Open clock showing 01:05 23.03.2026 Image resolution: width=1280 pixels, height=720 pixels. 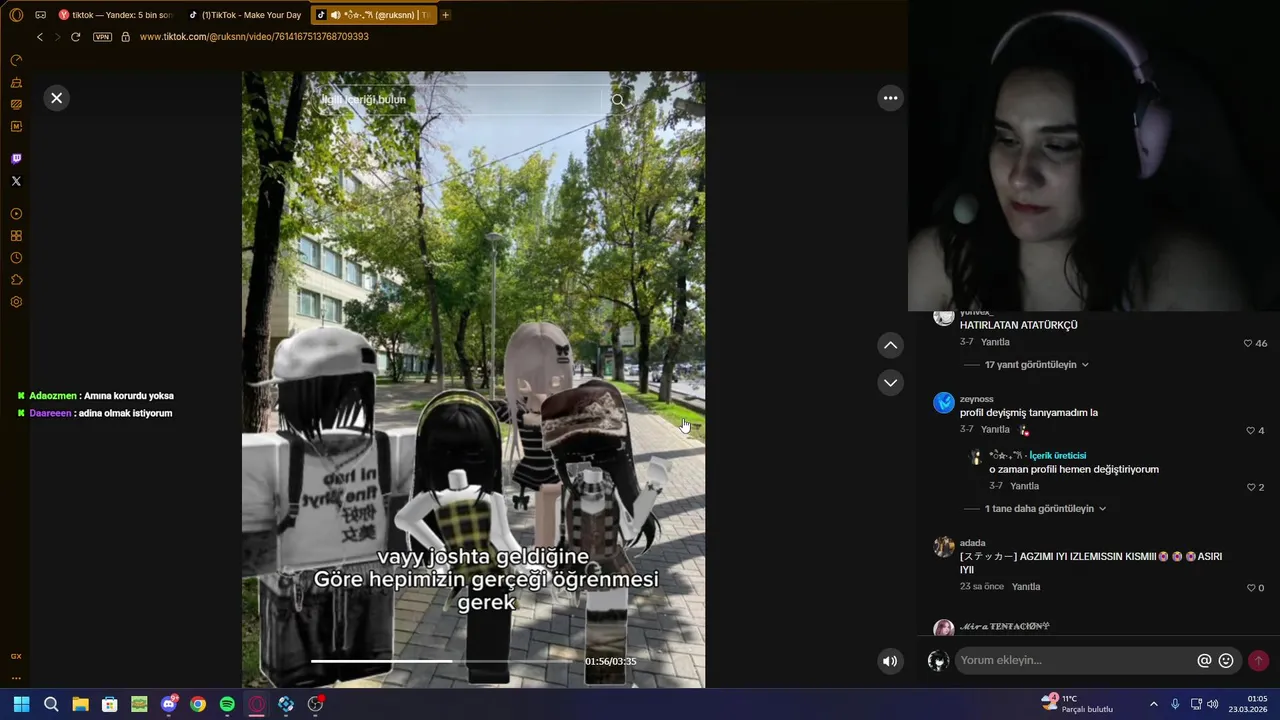[x=1250, y=704]
